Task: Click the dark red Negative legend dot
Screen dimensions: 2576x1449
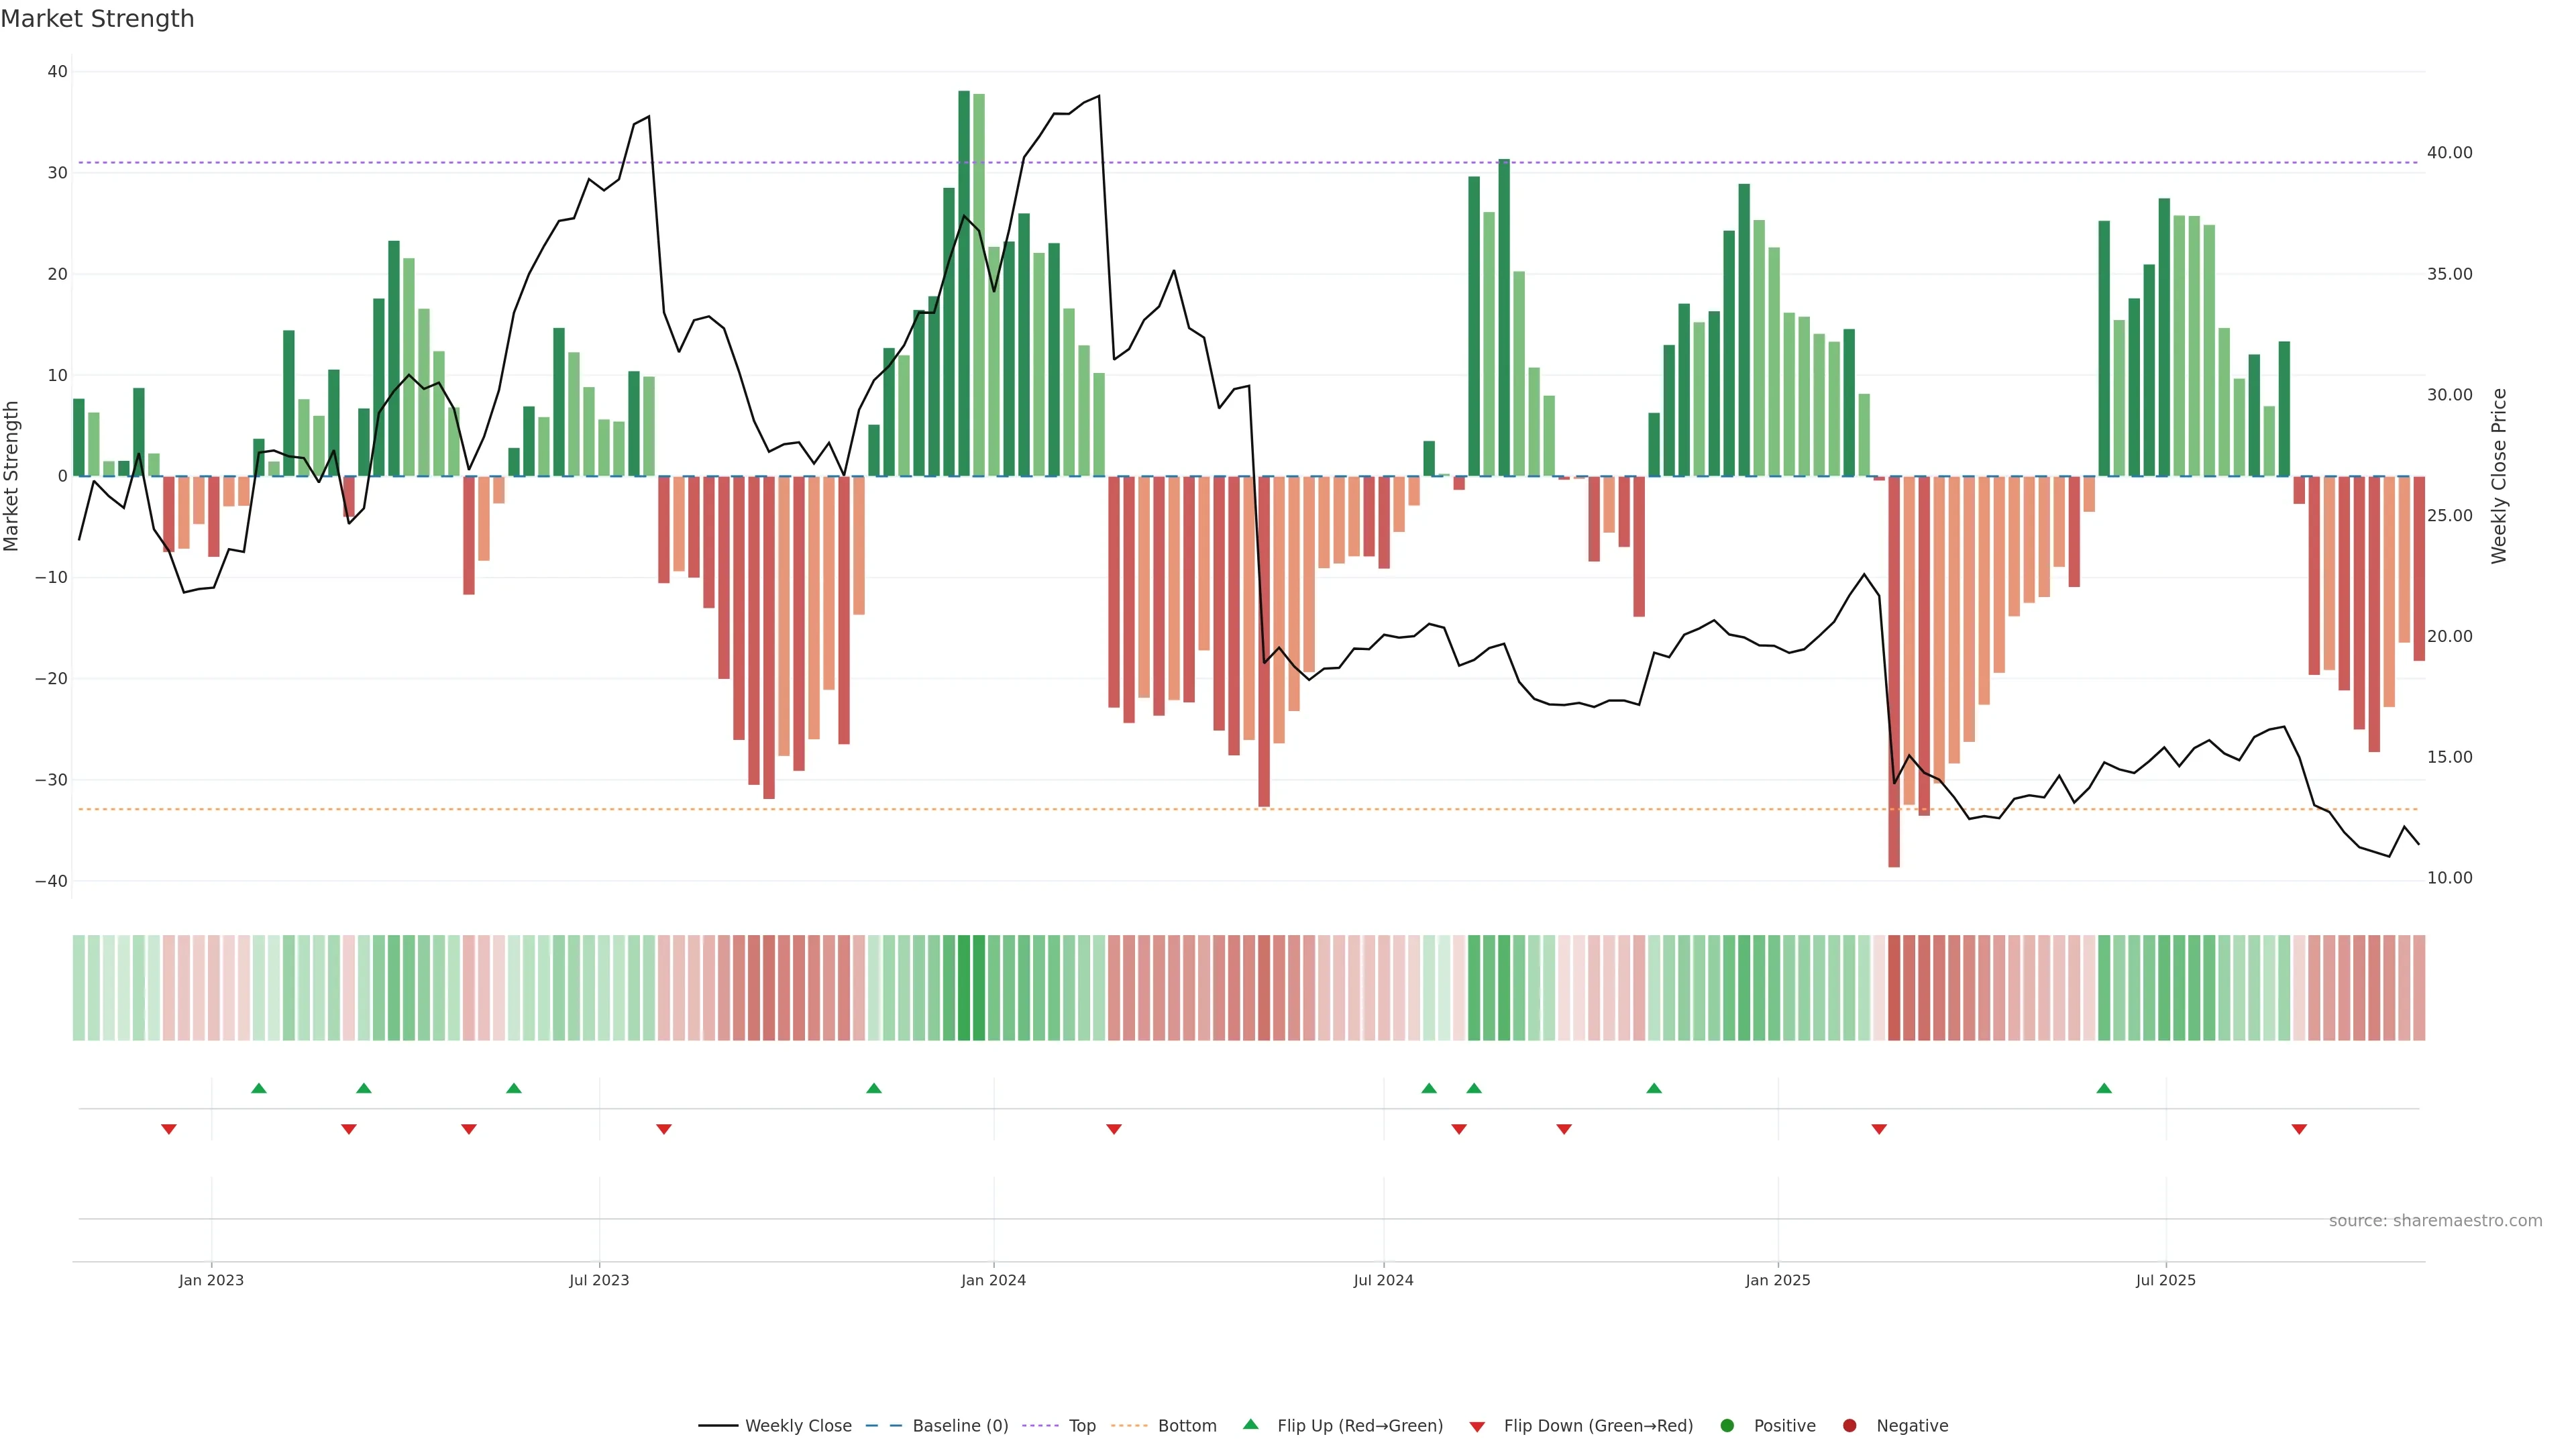Action: (1849, 1425)
